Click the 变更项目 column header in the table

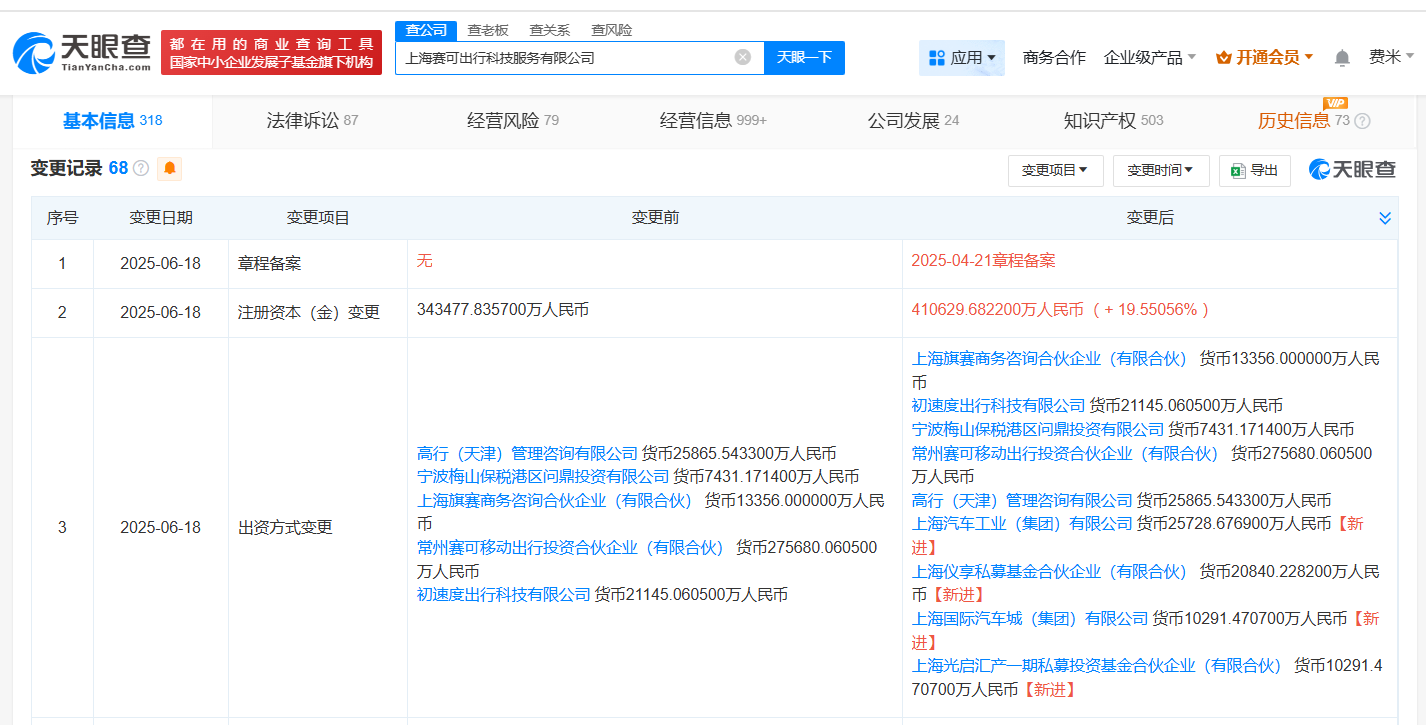coord(318,218)
